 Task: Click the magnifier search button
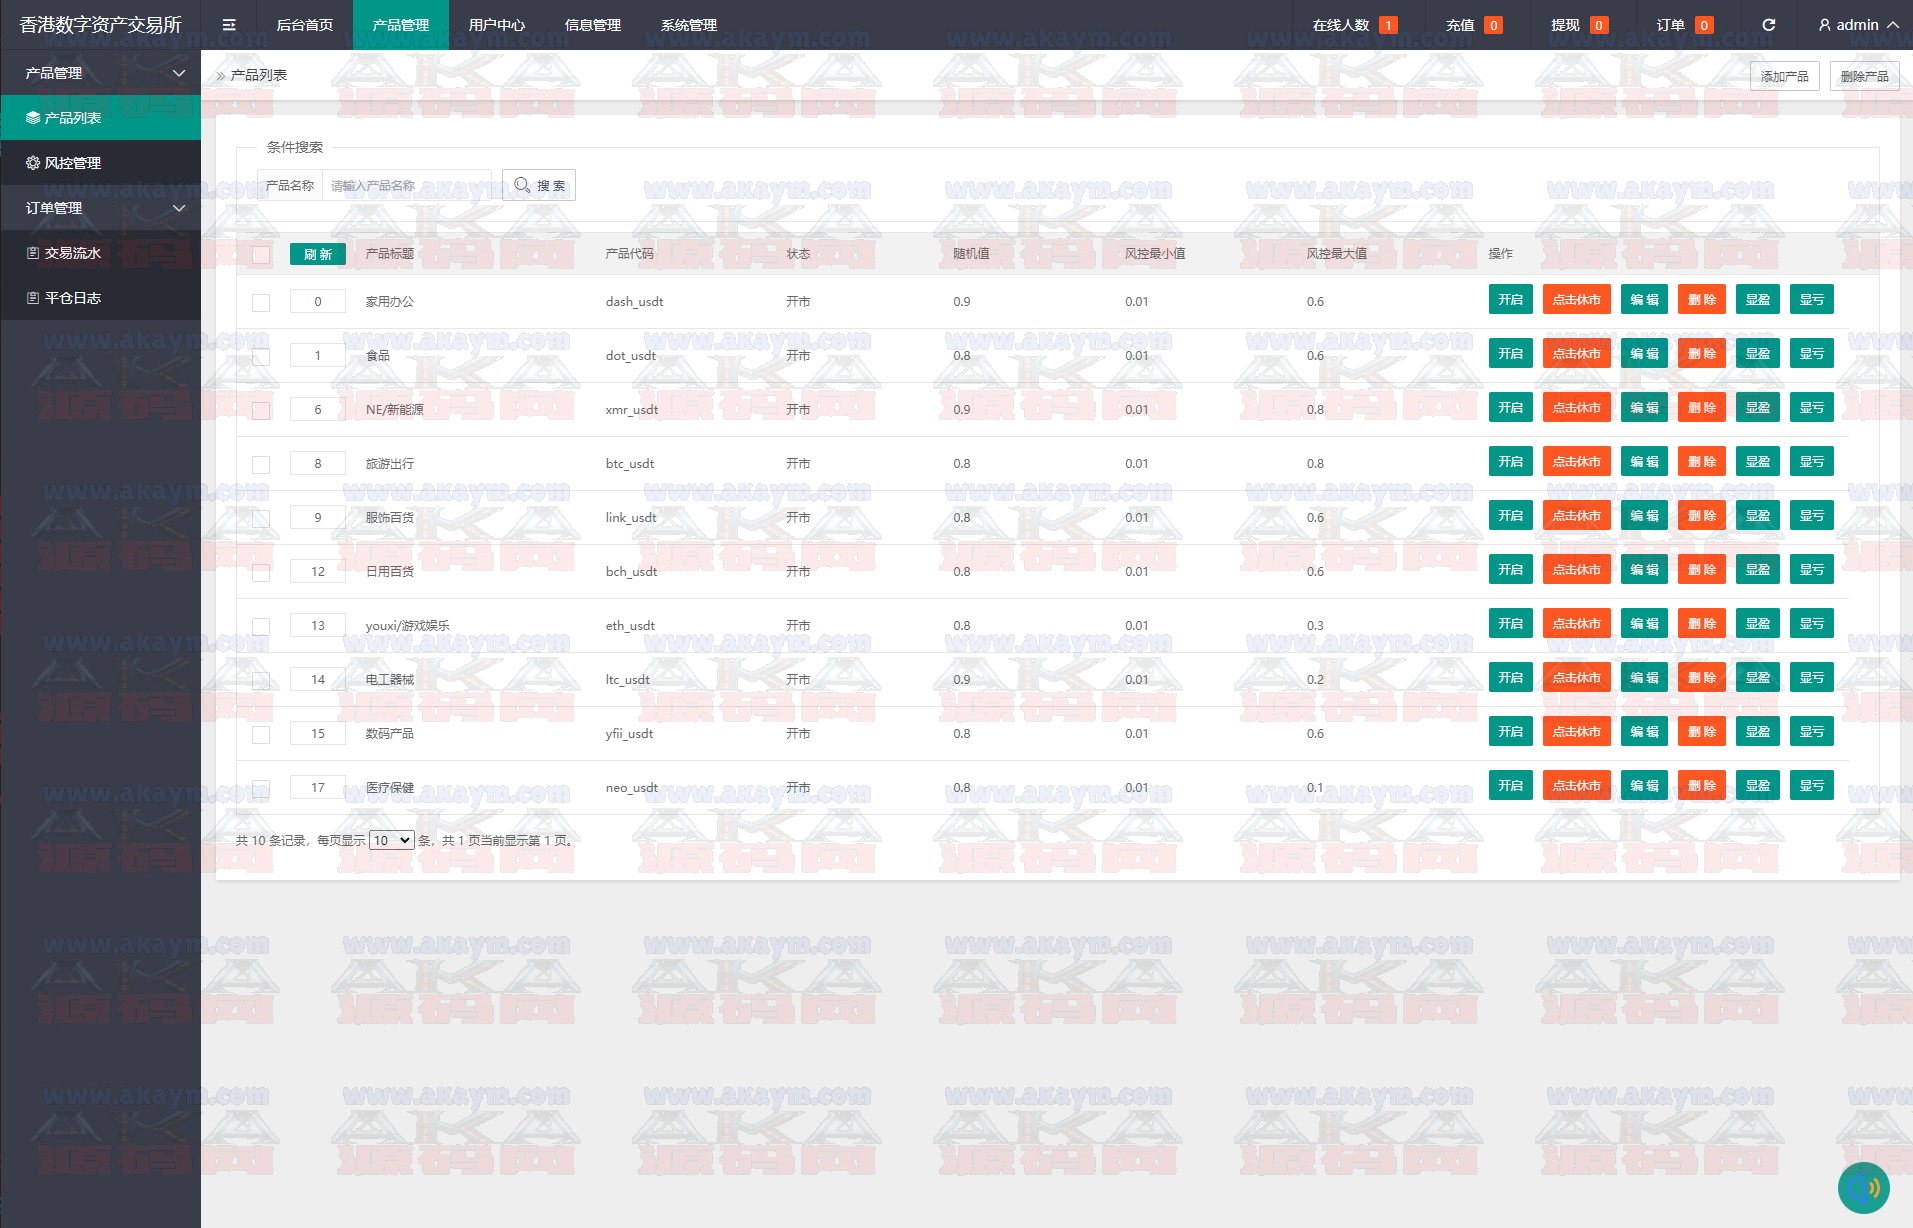(539, 186)
